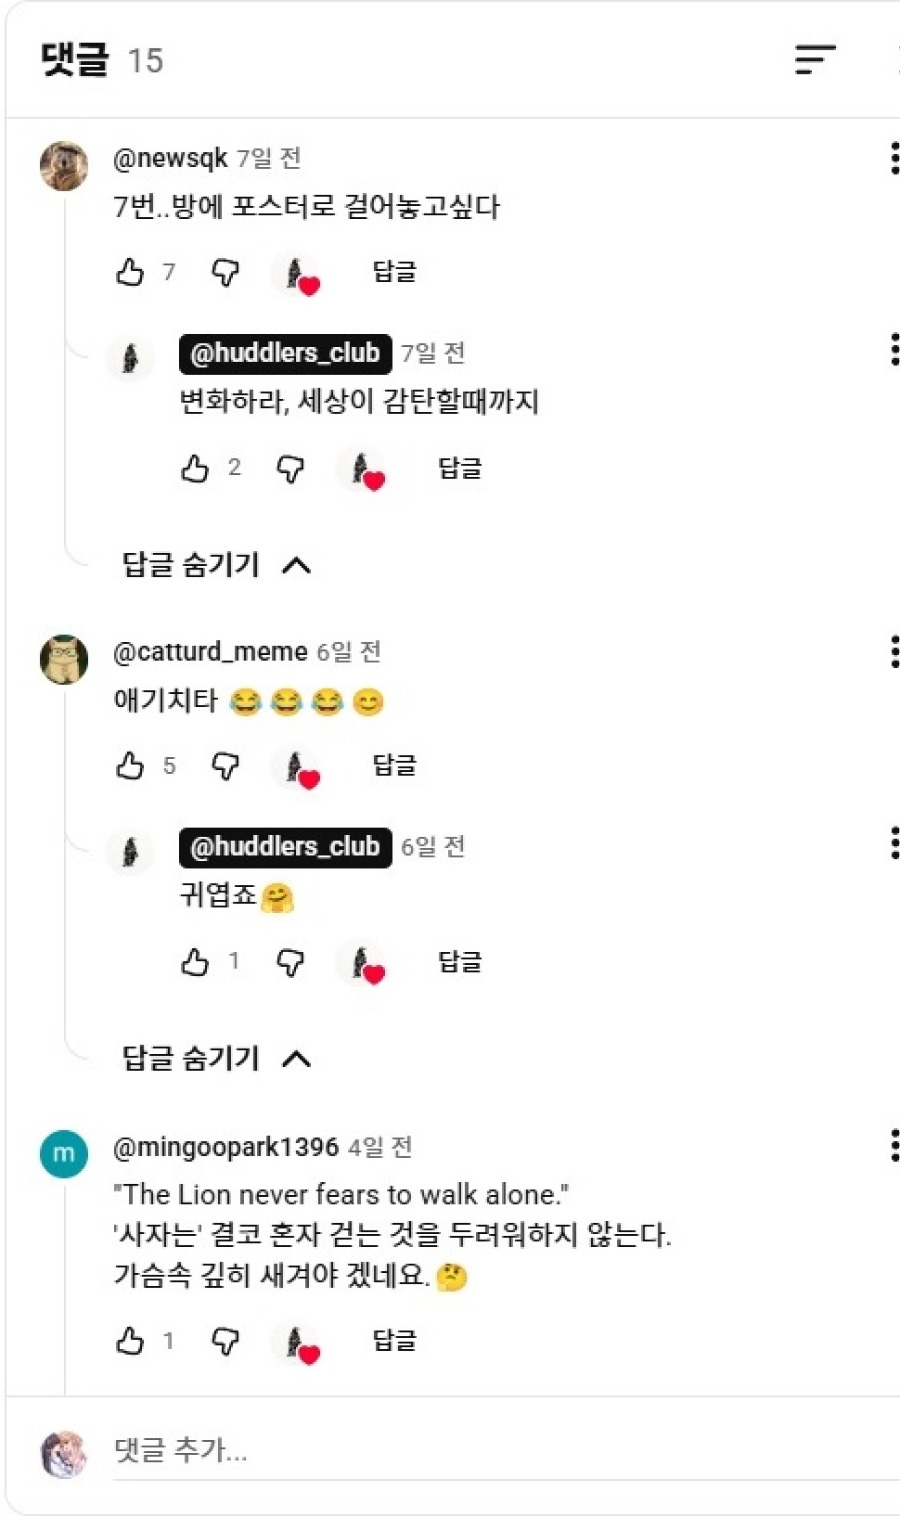This screenshot has height=1517, width=900.
Task: Like the comment by @newsqk
Action: (130, 272)
